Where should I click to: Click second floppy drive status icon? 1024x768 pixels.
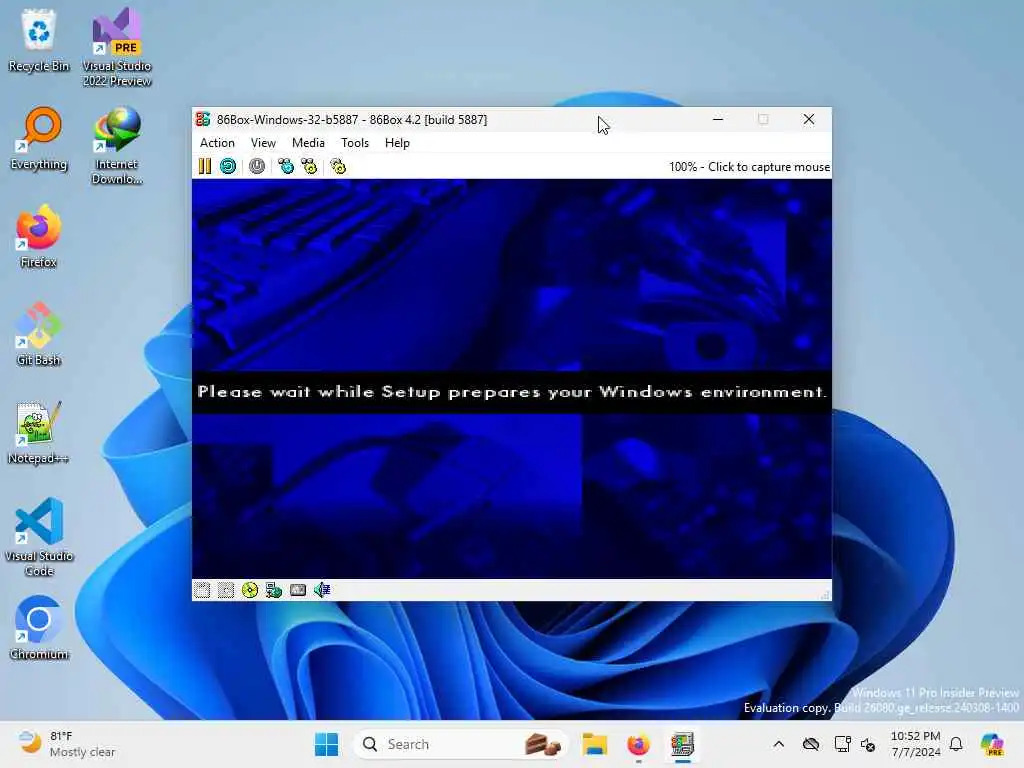(226, 590)
